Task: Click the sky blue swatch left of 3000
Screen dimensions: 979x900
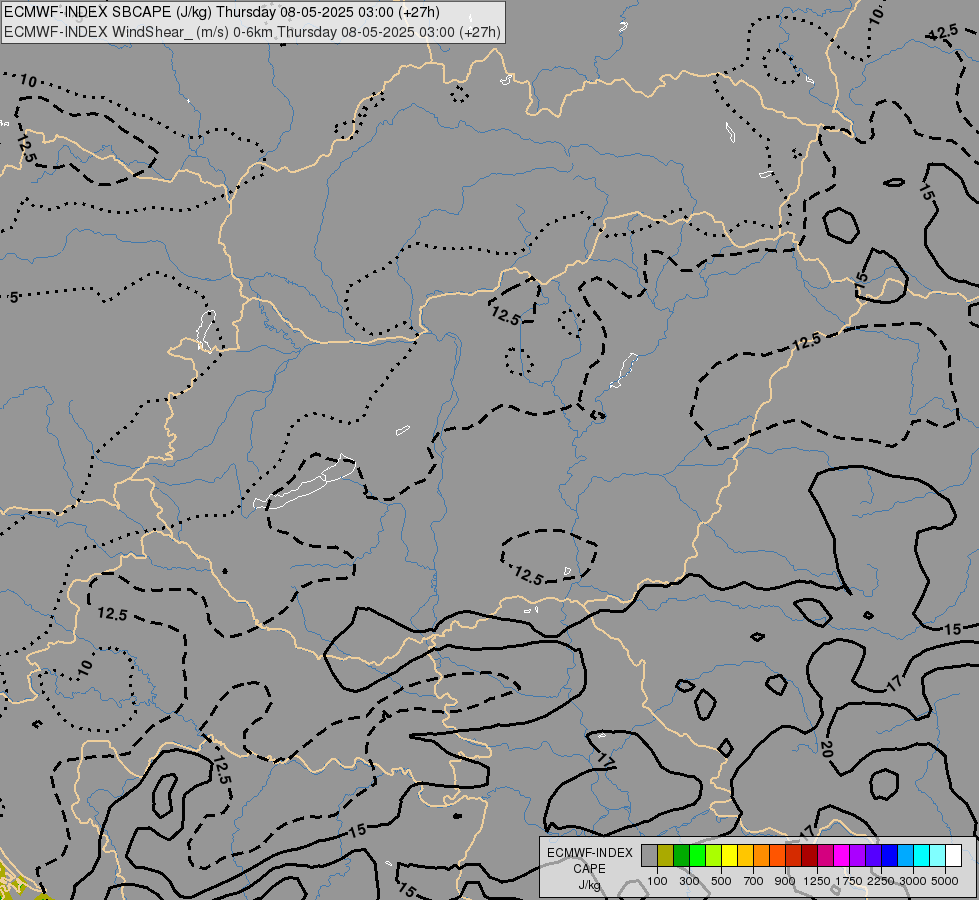Action: tap(905, 856)
